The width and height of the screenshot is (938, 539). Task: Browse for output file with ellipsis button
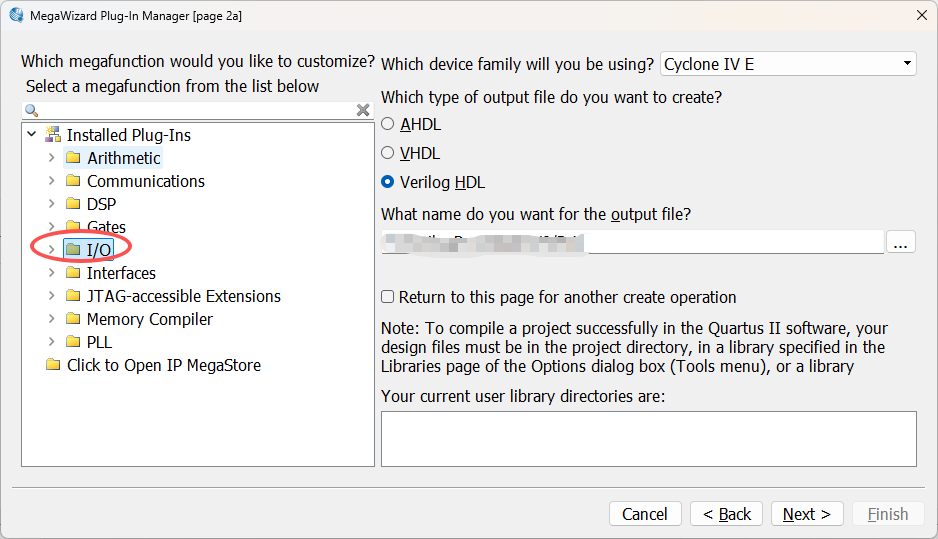coord(900,242)
